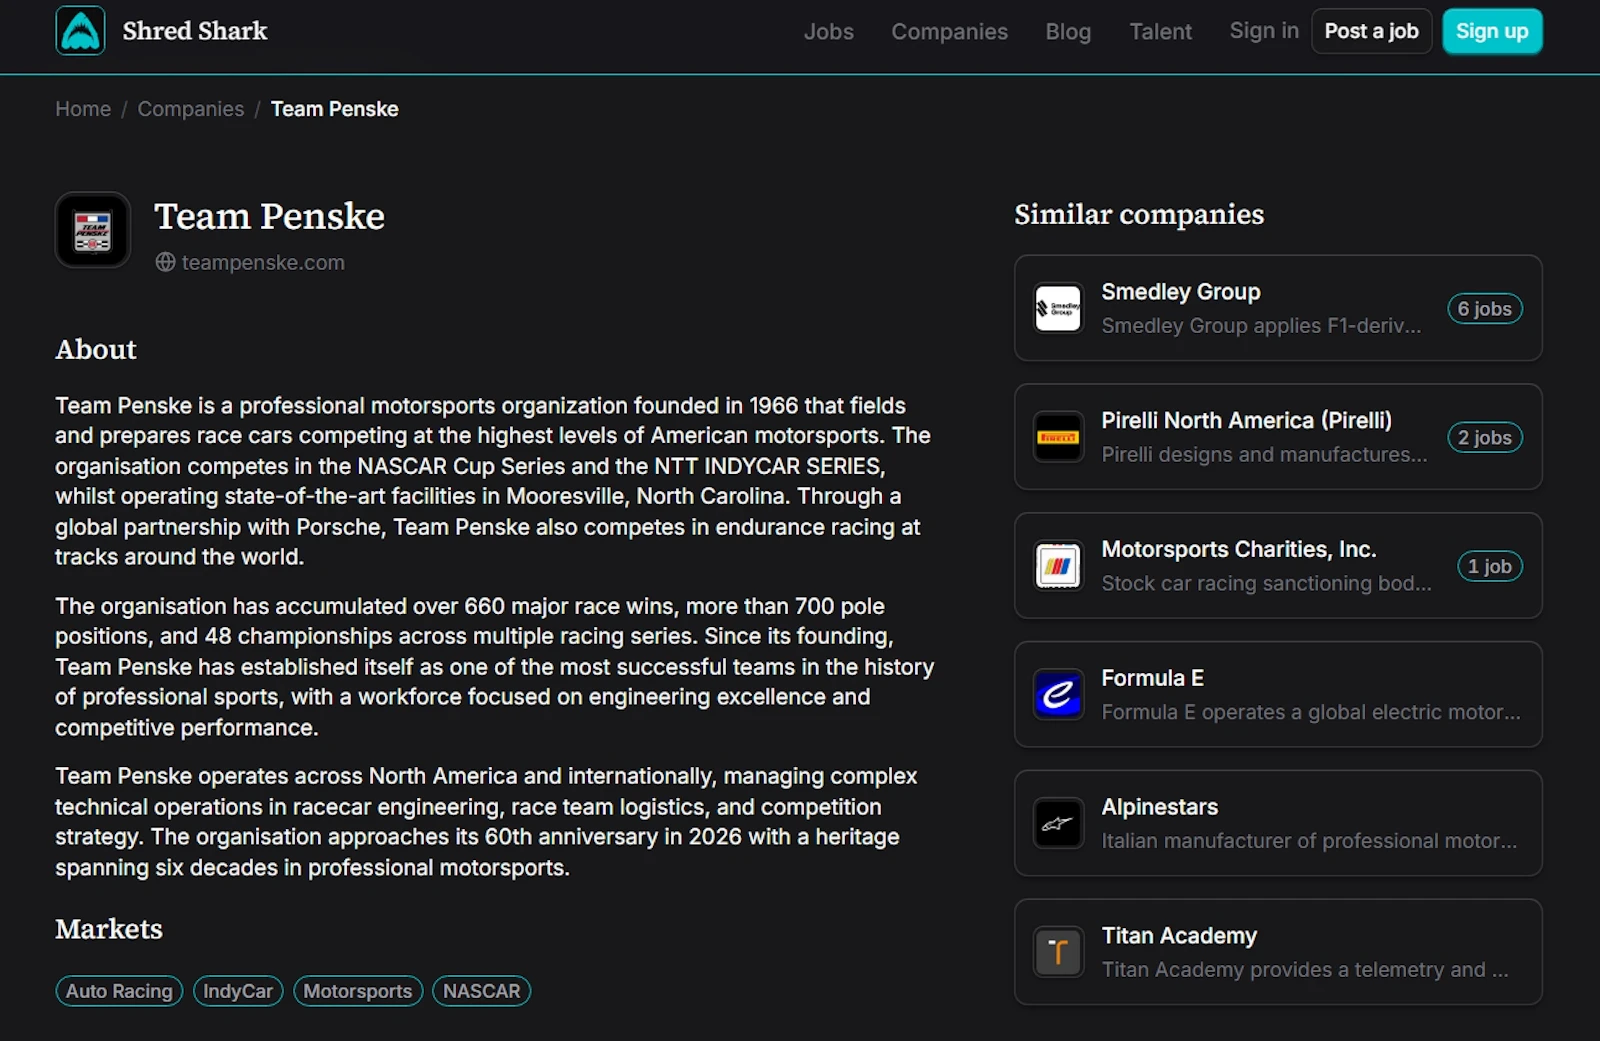Screen dimensions: 1600x1041
Task: Click the Alpinestars logo icon
Action: pyautogui.click(x=1058, y=823)
